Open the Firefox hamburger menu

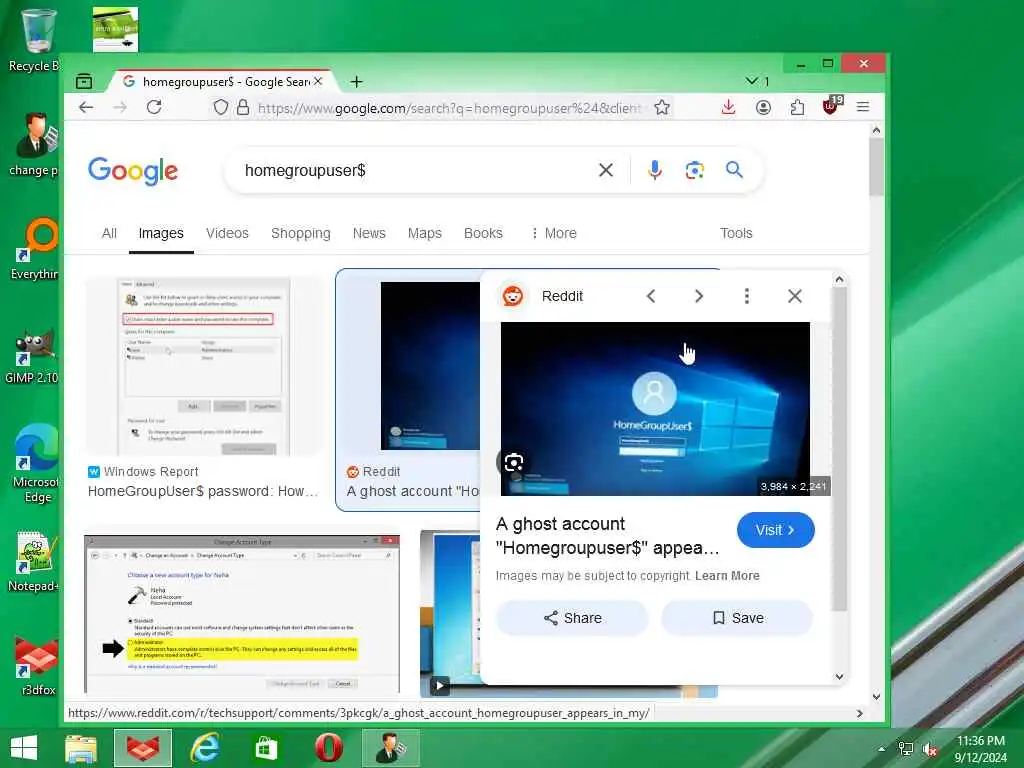click(863, 107)
